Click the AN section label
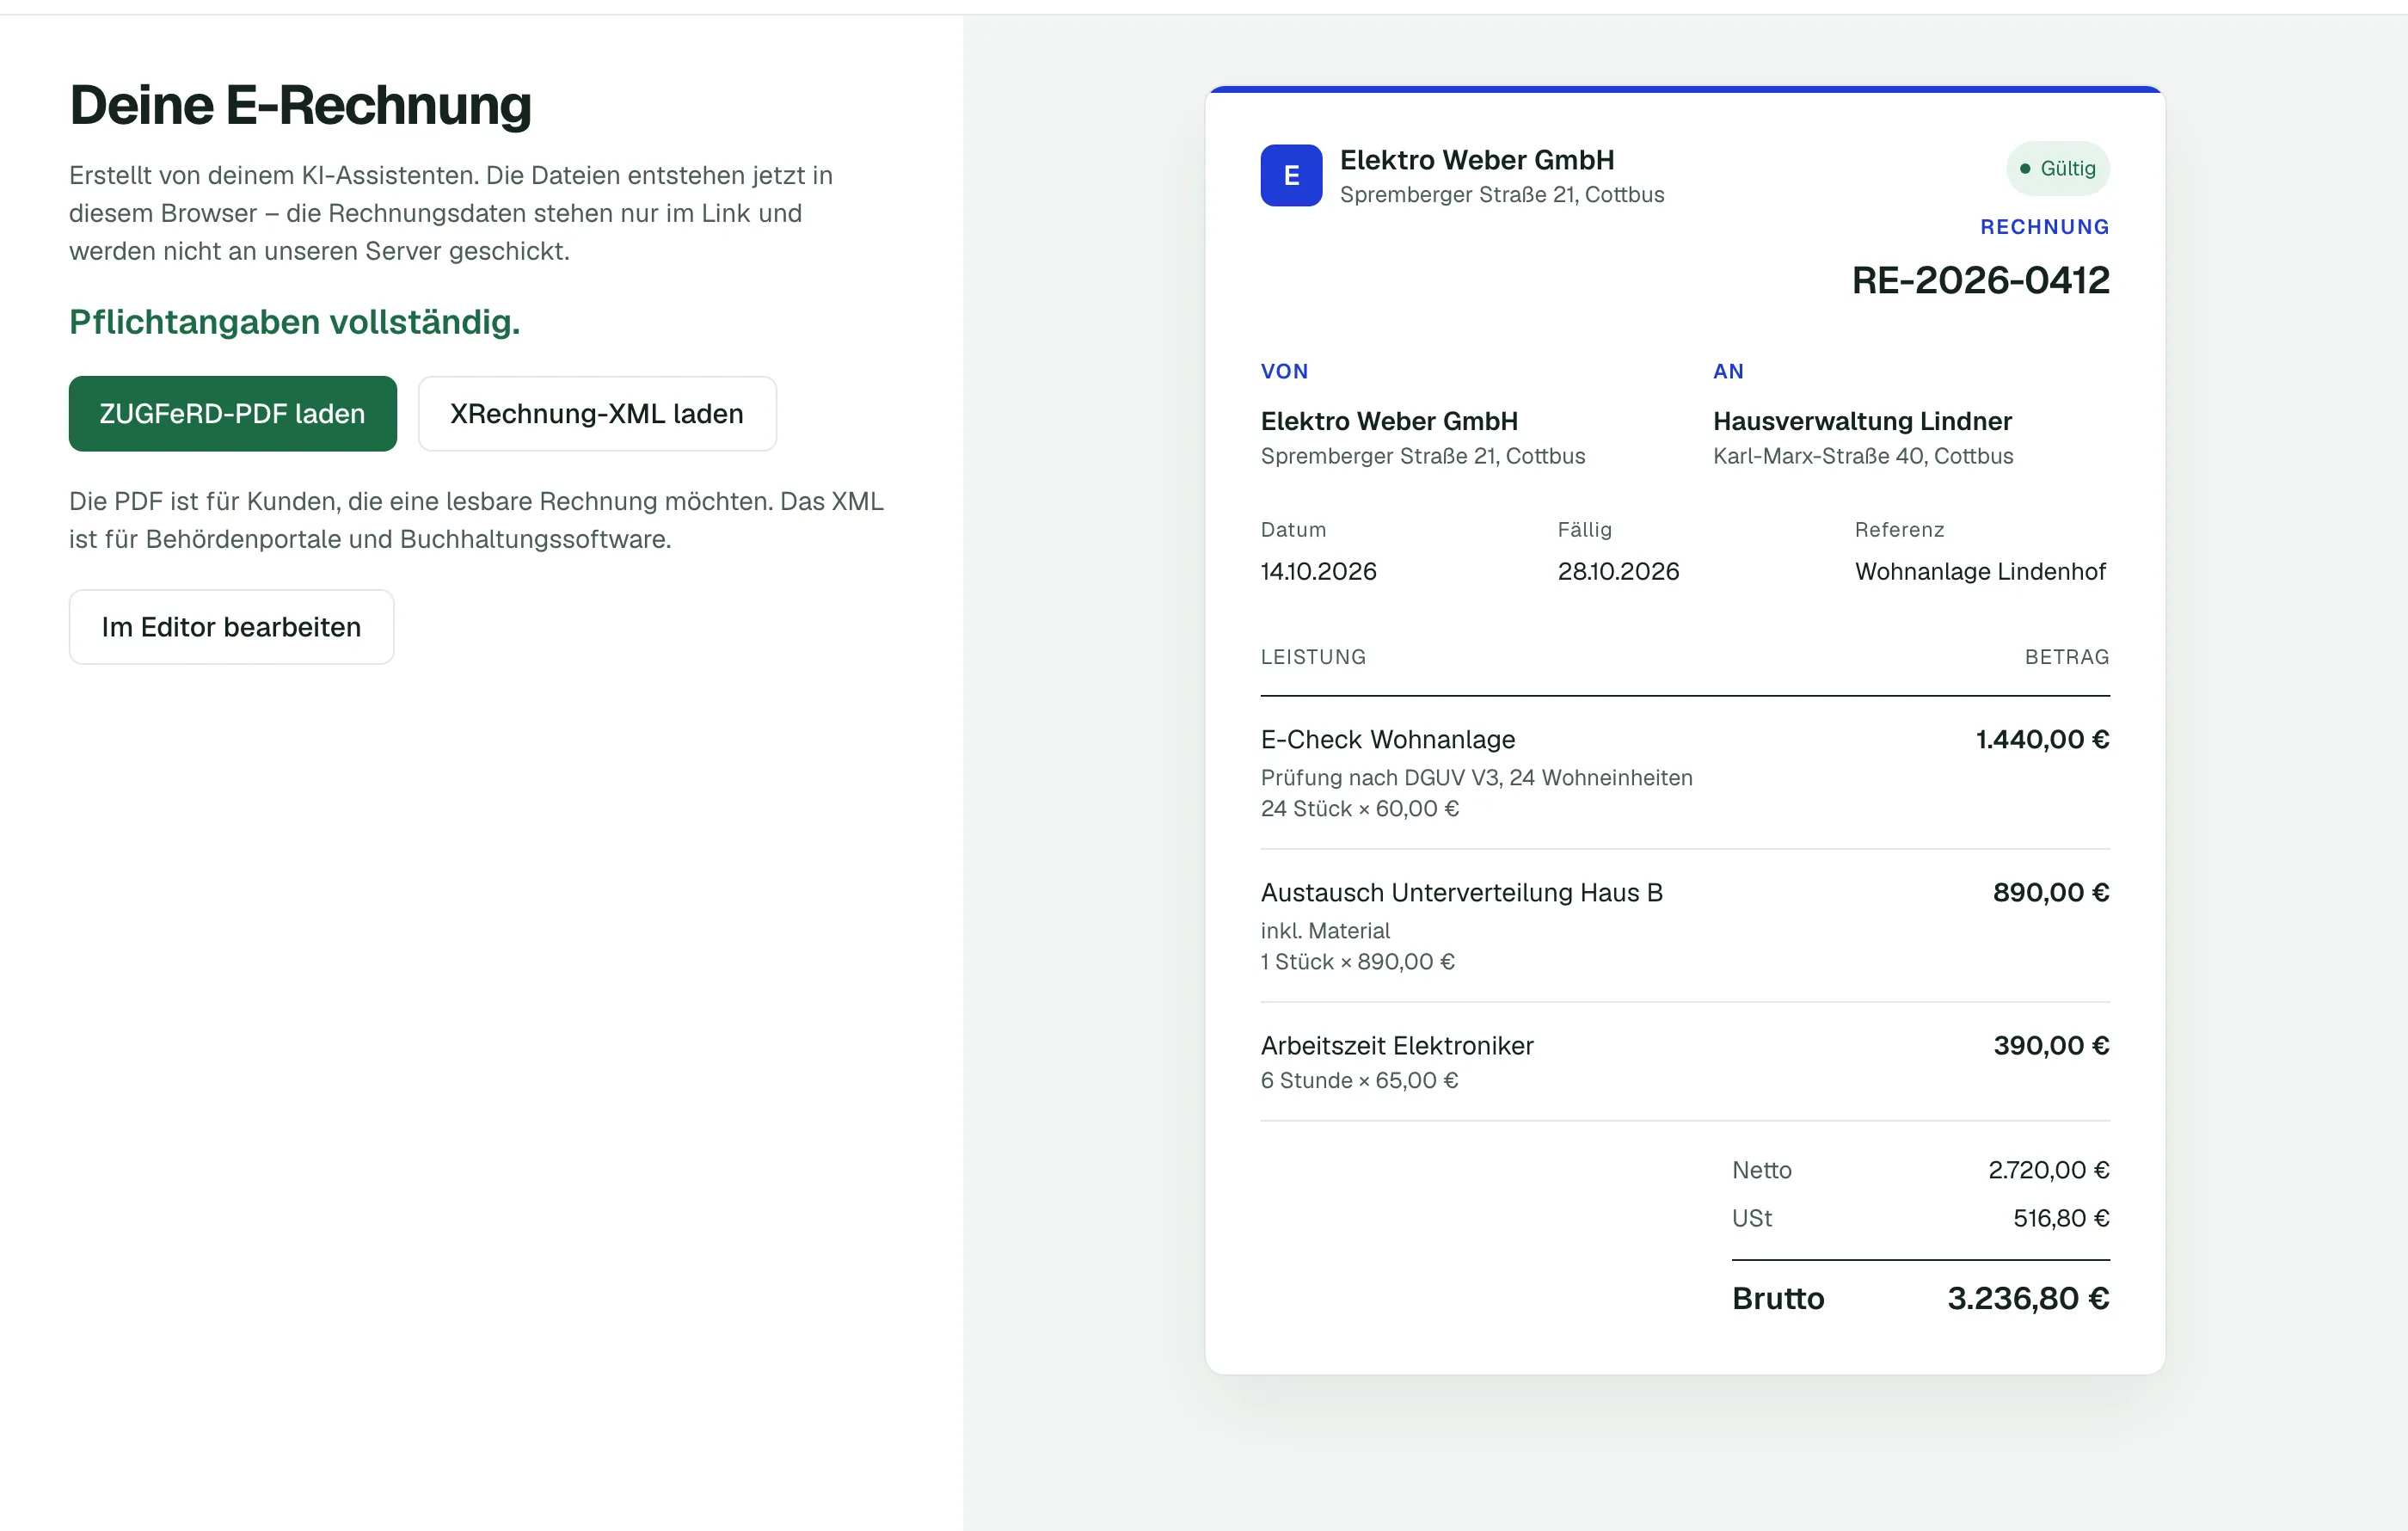The height and width of the screenshot is (1531, 2408). (1728, 371)
